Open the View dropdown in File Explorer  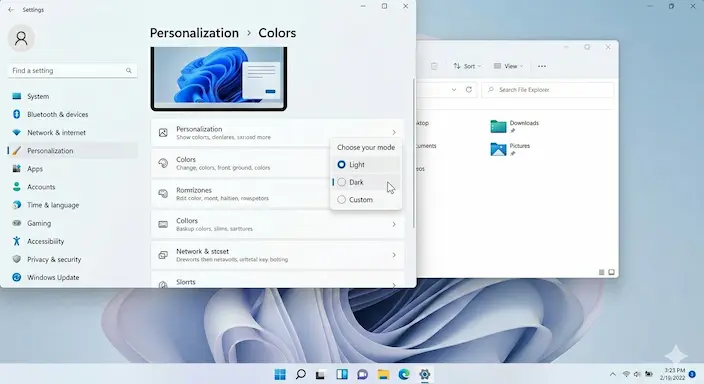508,66
